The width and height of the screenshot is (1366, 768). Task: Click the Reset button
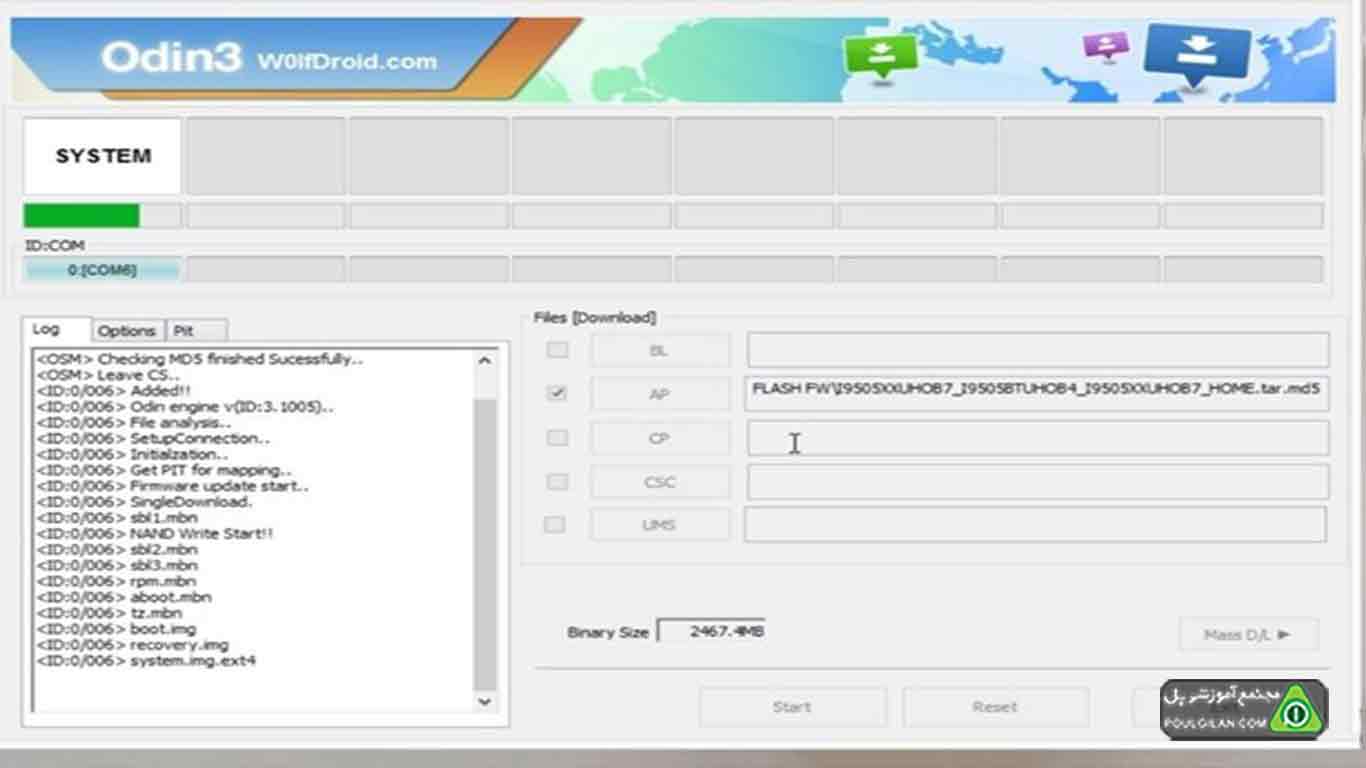(x=995, y=706)
